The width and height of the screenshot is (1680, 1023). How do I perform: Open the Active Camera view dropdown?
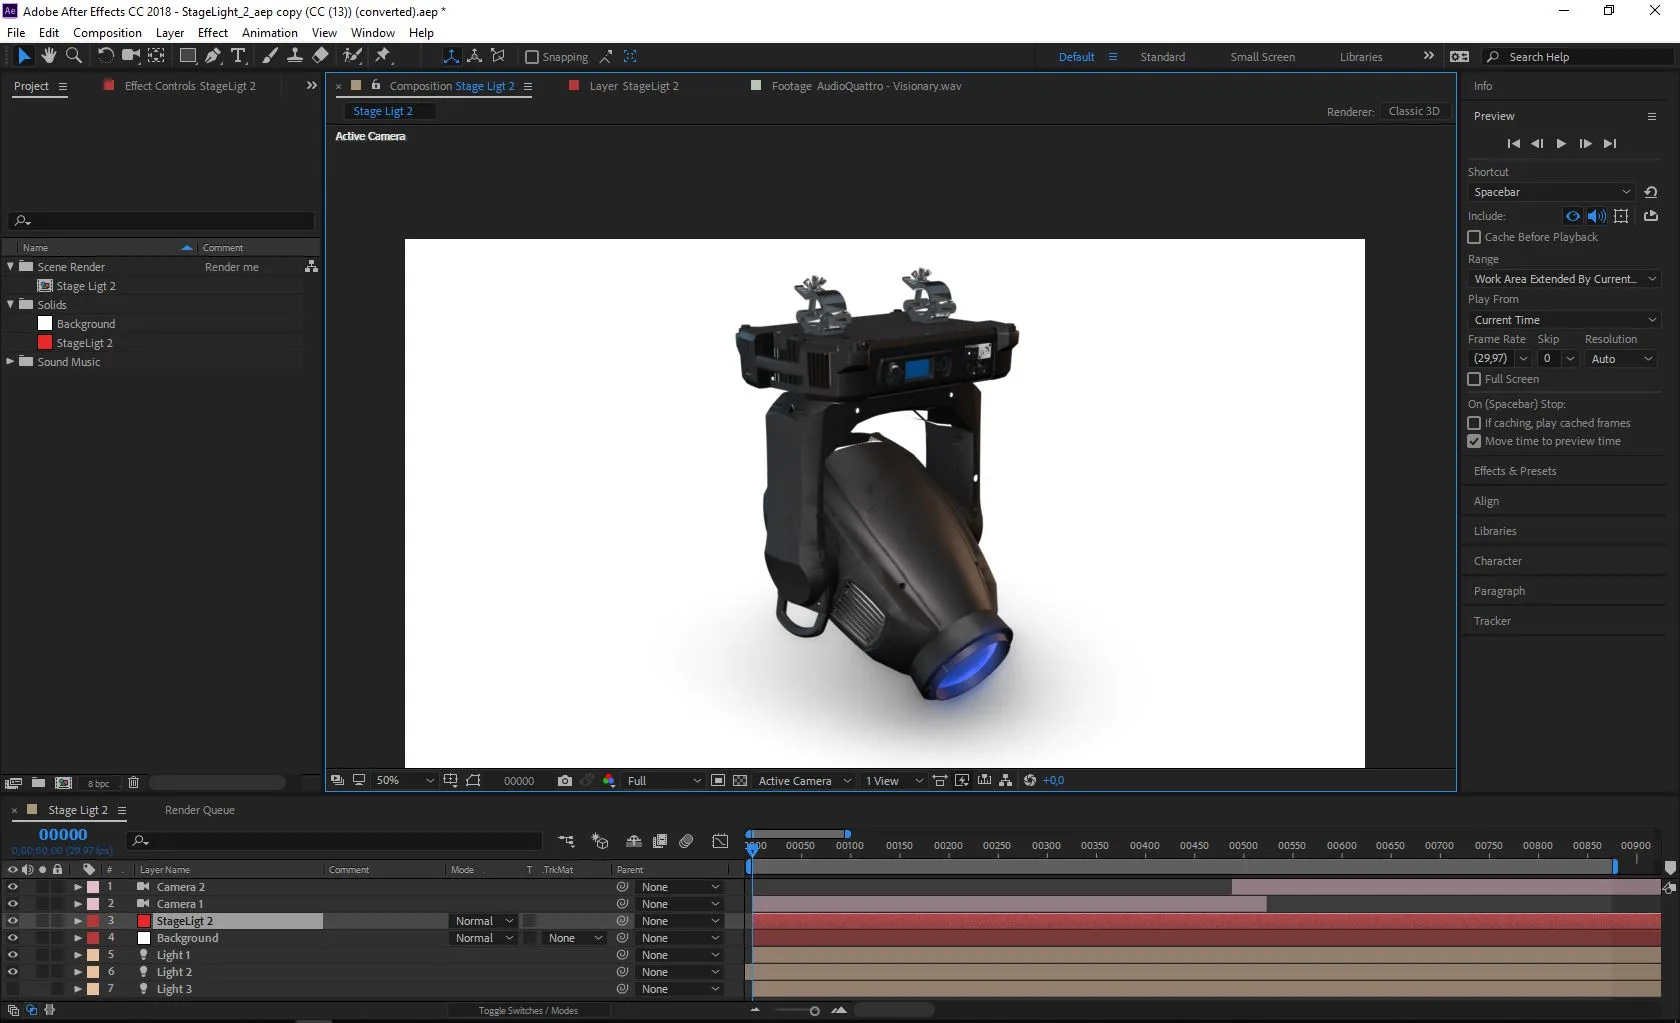tap(804, 781)
